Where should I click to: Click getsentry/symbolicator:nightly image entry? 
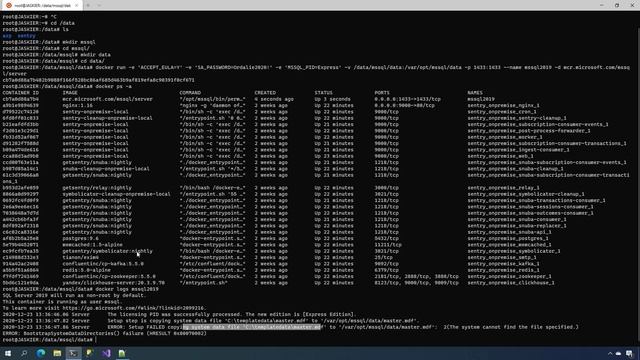(x=107, y=251)
